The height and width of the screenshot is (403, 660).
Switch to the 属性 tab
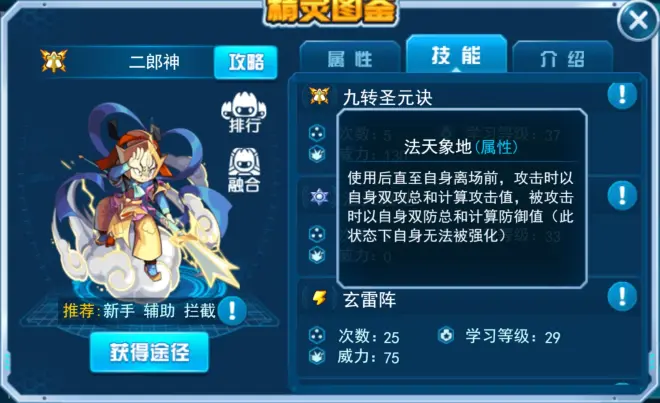[x=350, y=58]
